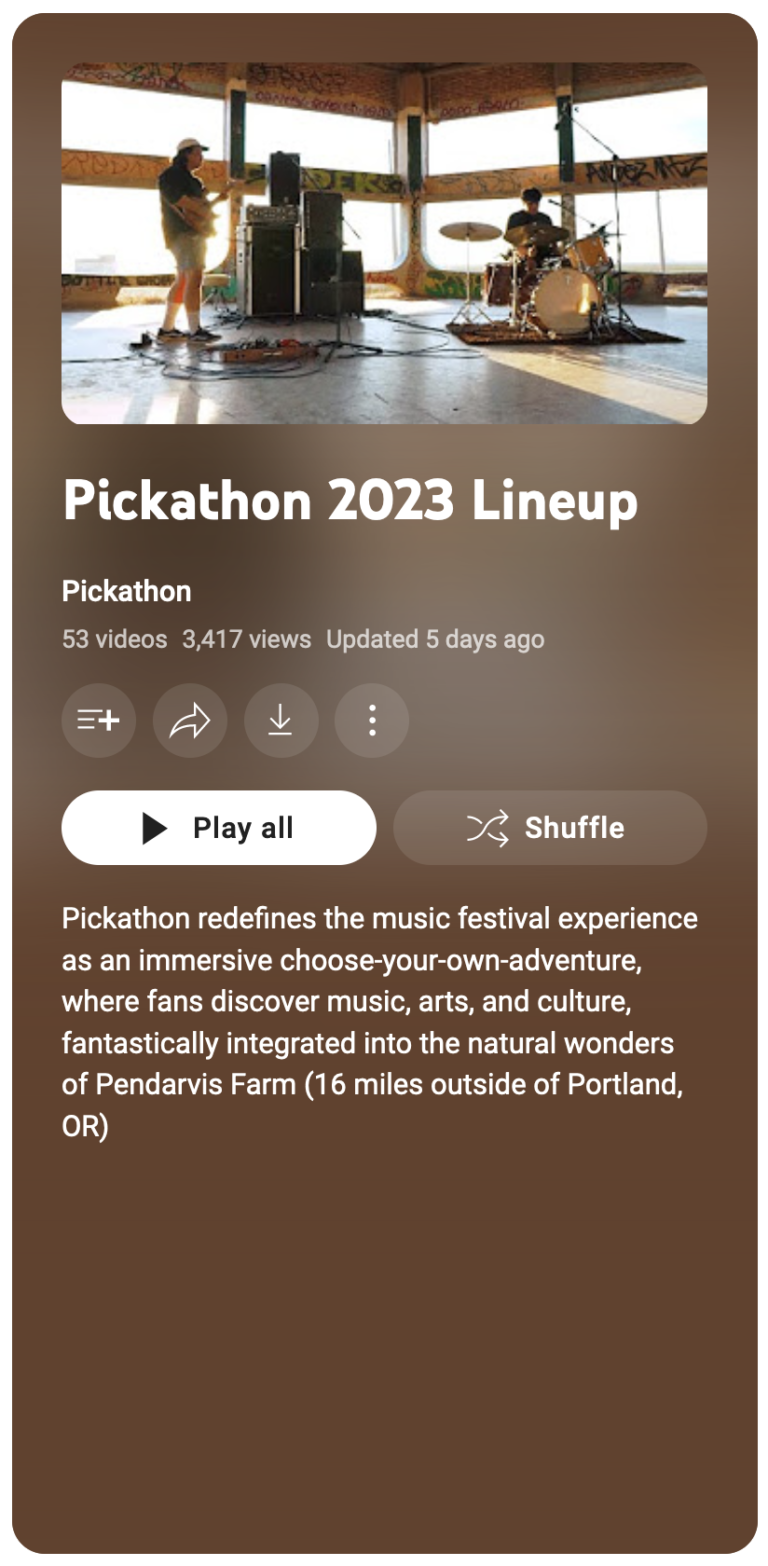Click the 3,417 views text
Screen dimensions: 768x1566
[x=246, y=640]
